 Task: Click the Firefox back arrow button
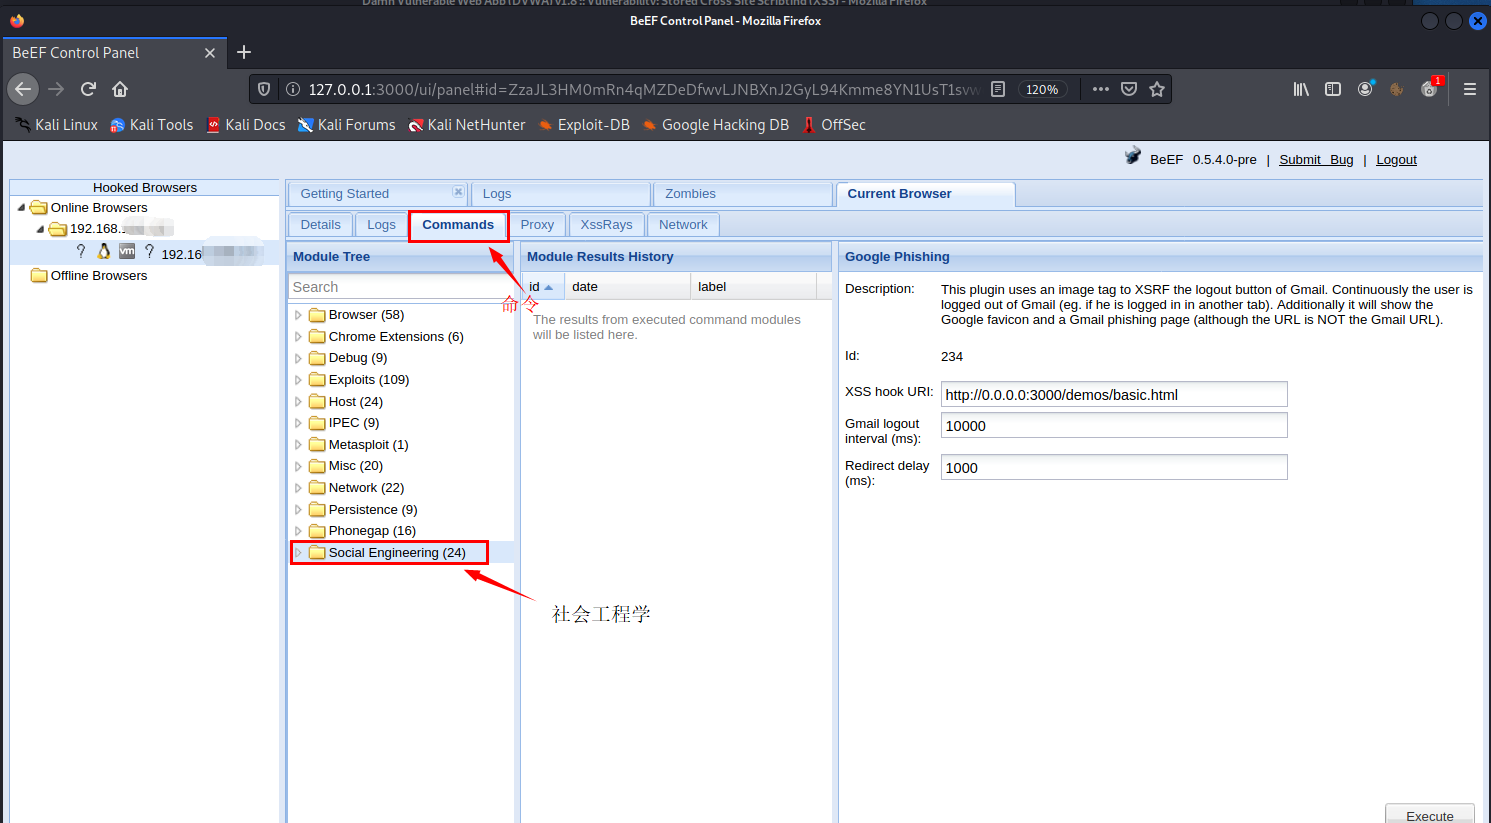point(23,89)
